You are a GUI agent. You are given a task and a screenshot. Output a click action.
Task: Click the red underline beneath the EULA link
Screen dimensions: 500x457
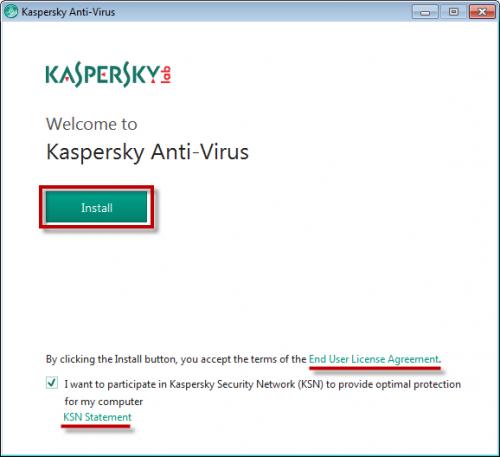375,368
